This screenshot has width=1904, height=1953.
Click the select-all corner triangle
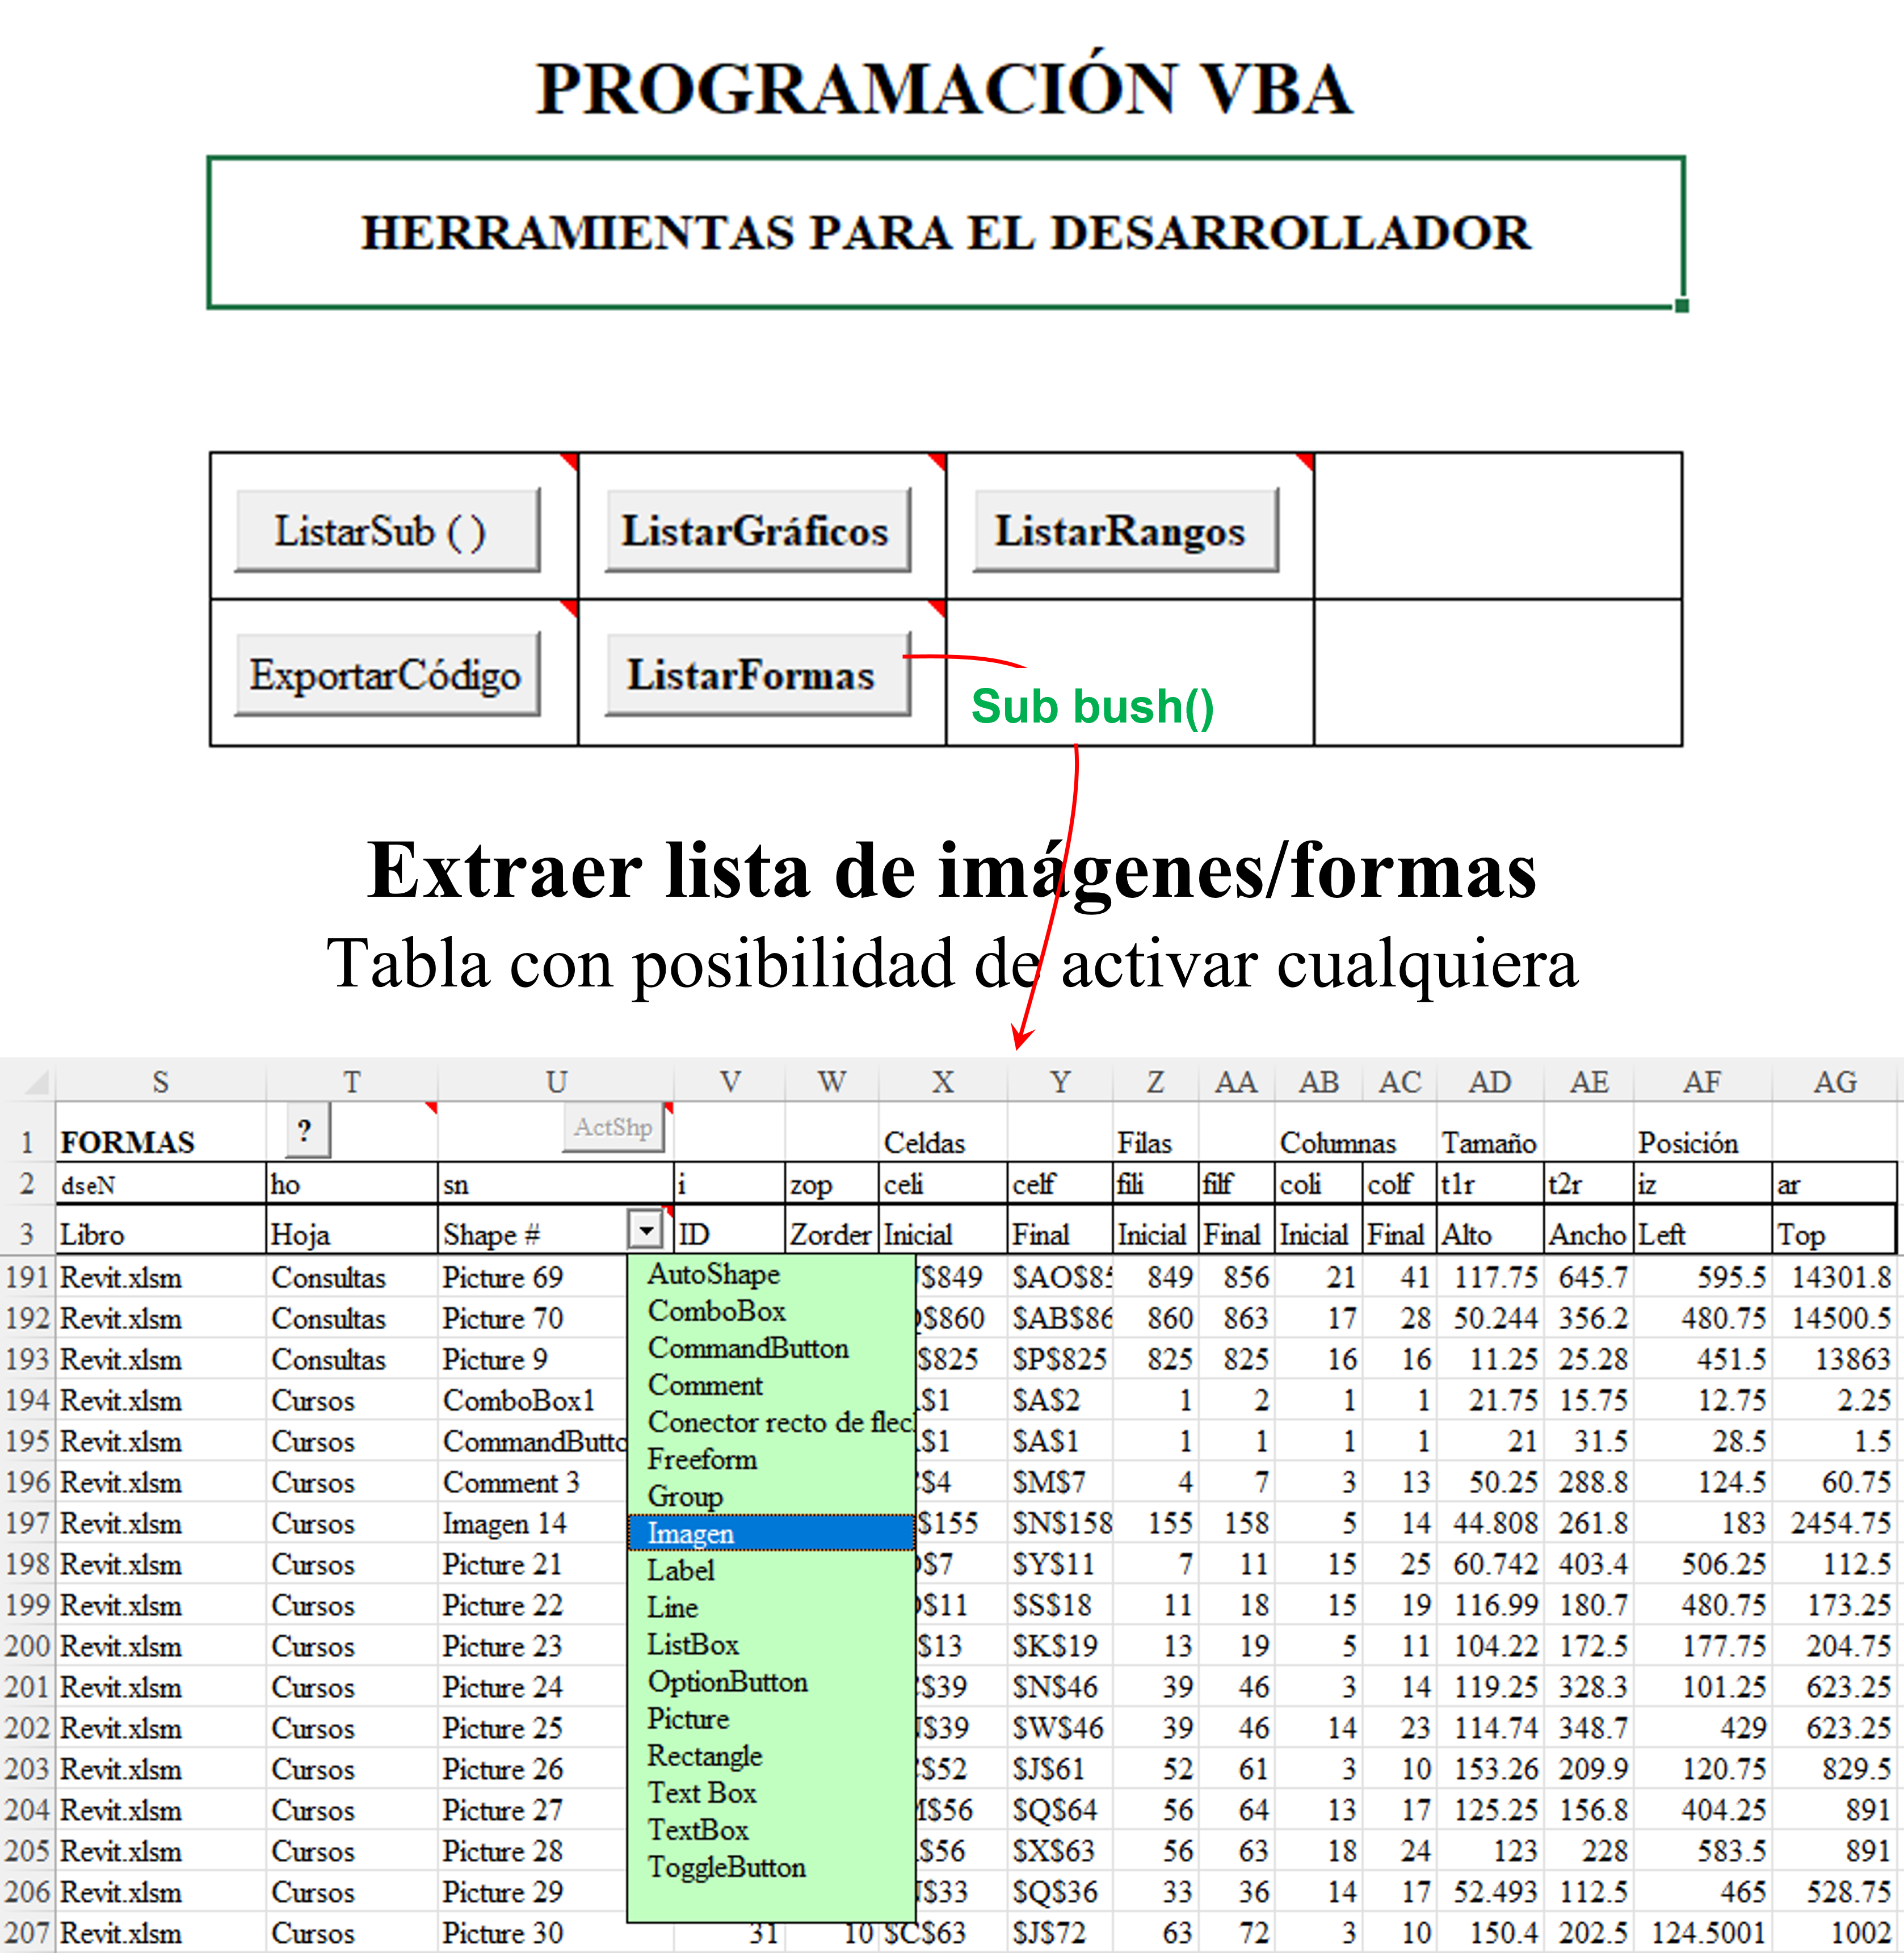(x=36, y=1082)
